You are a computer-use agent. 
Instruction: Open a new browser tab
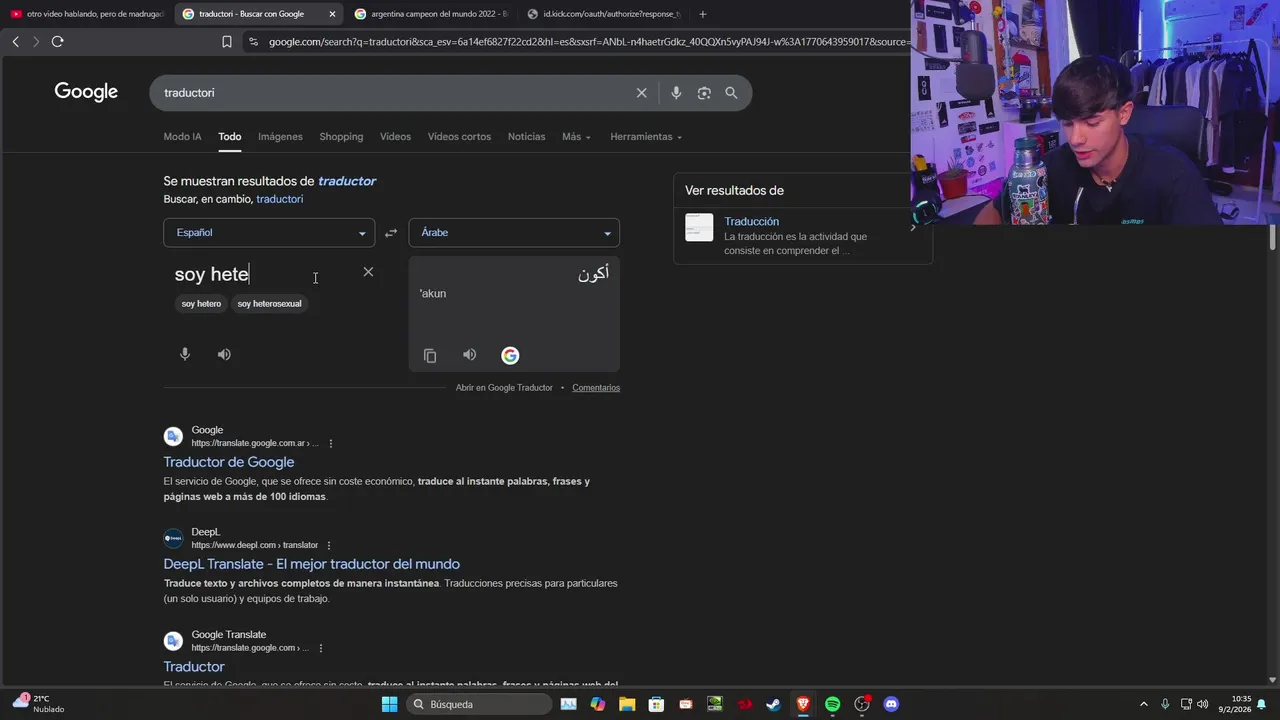[x=703, y=14]
